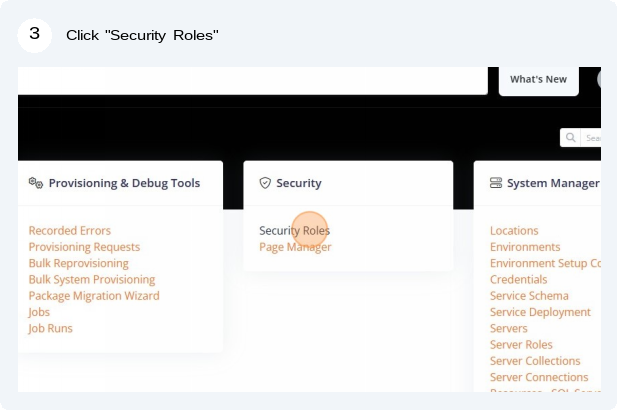Open the Jobs link

(x=39, y=312)
